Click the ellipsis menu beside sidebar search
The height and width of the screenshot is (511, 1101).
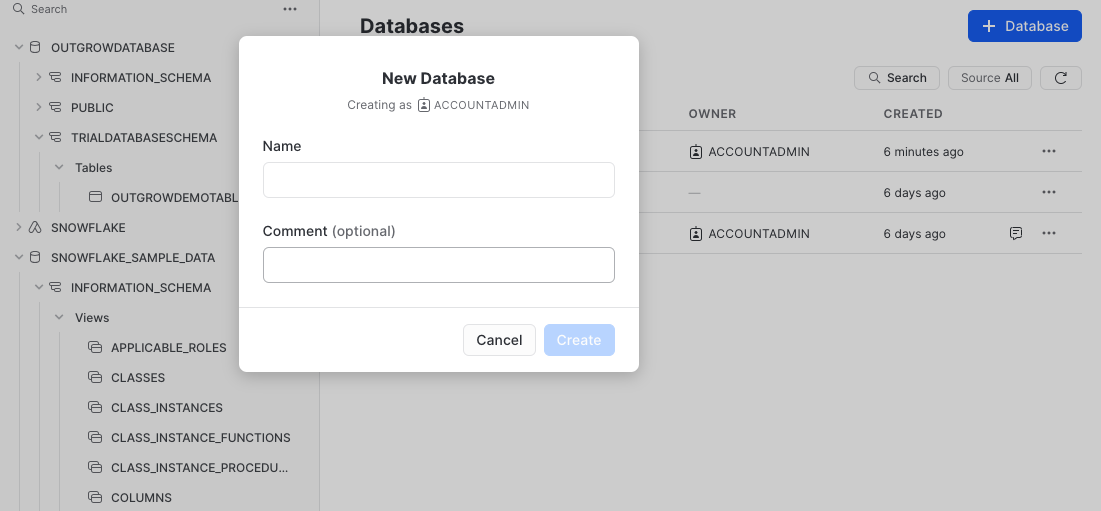[x=290, y=9]
